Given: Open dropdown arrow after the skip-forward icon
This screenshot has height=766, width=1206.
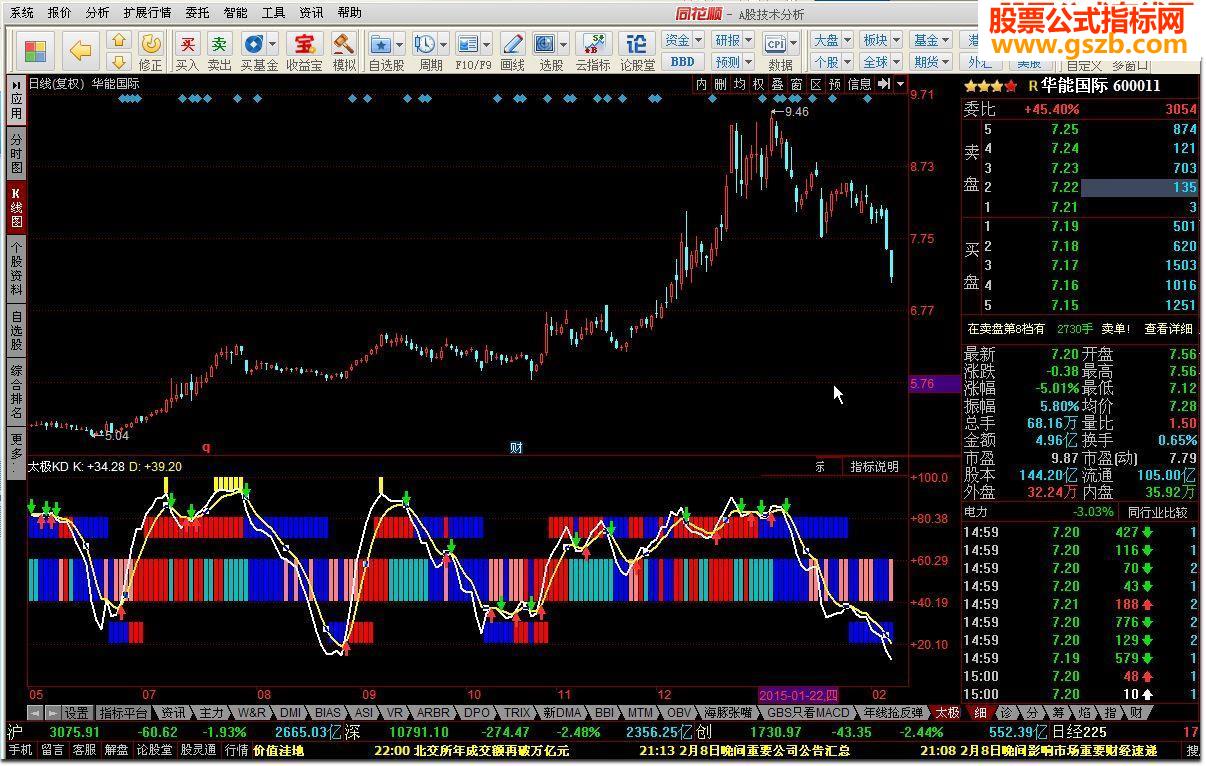Looking at the screenshot, I should (901, 85).
